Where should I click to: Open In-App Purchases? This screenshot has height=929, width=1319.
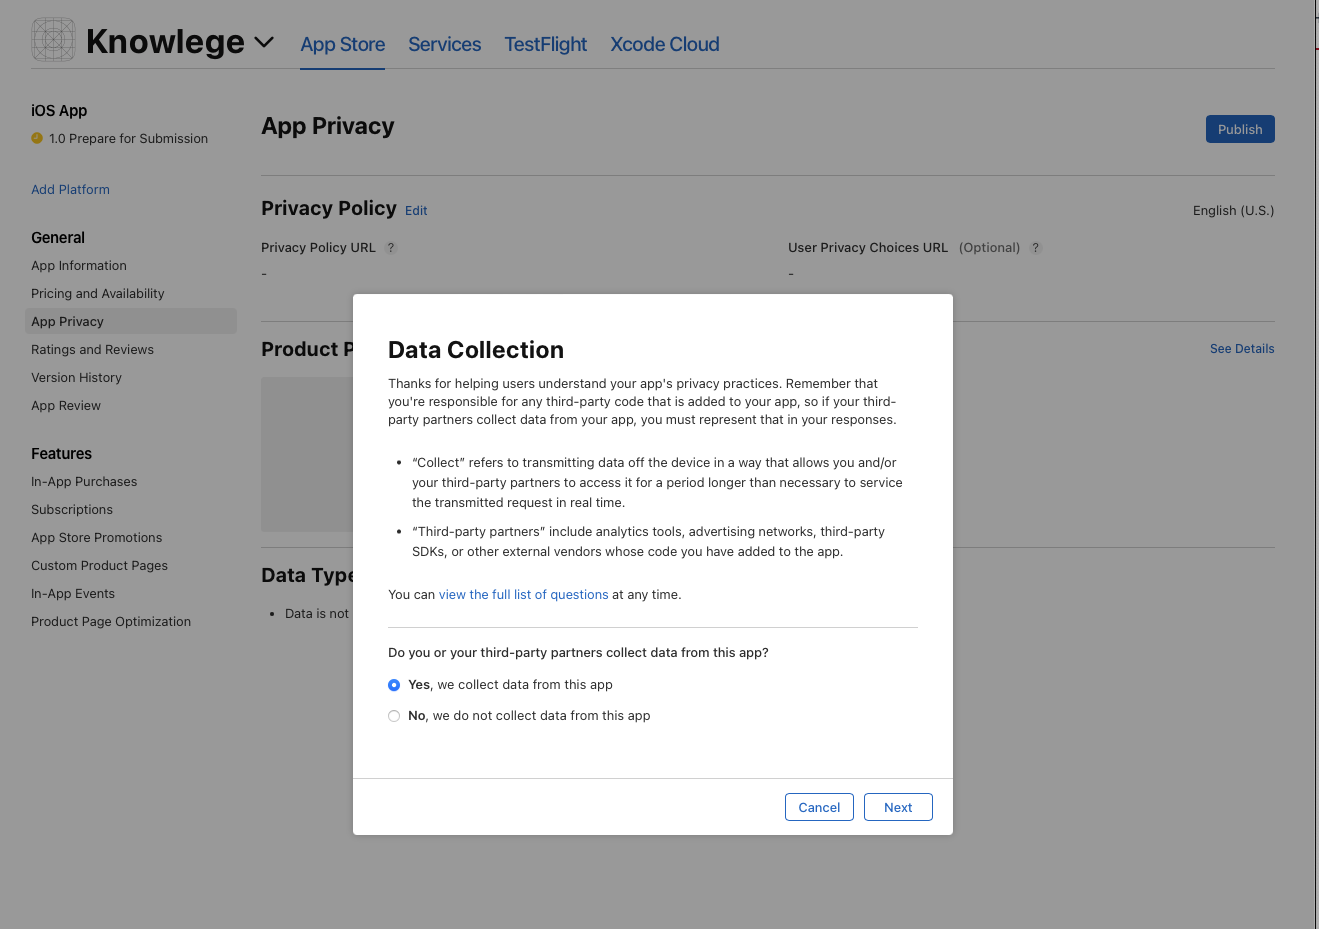pos(84,481)
